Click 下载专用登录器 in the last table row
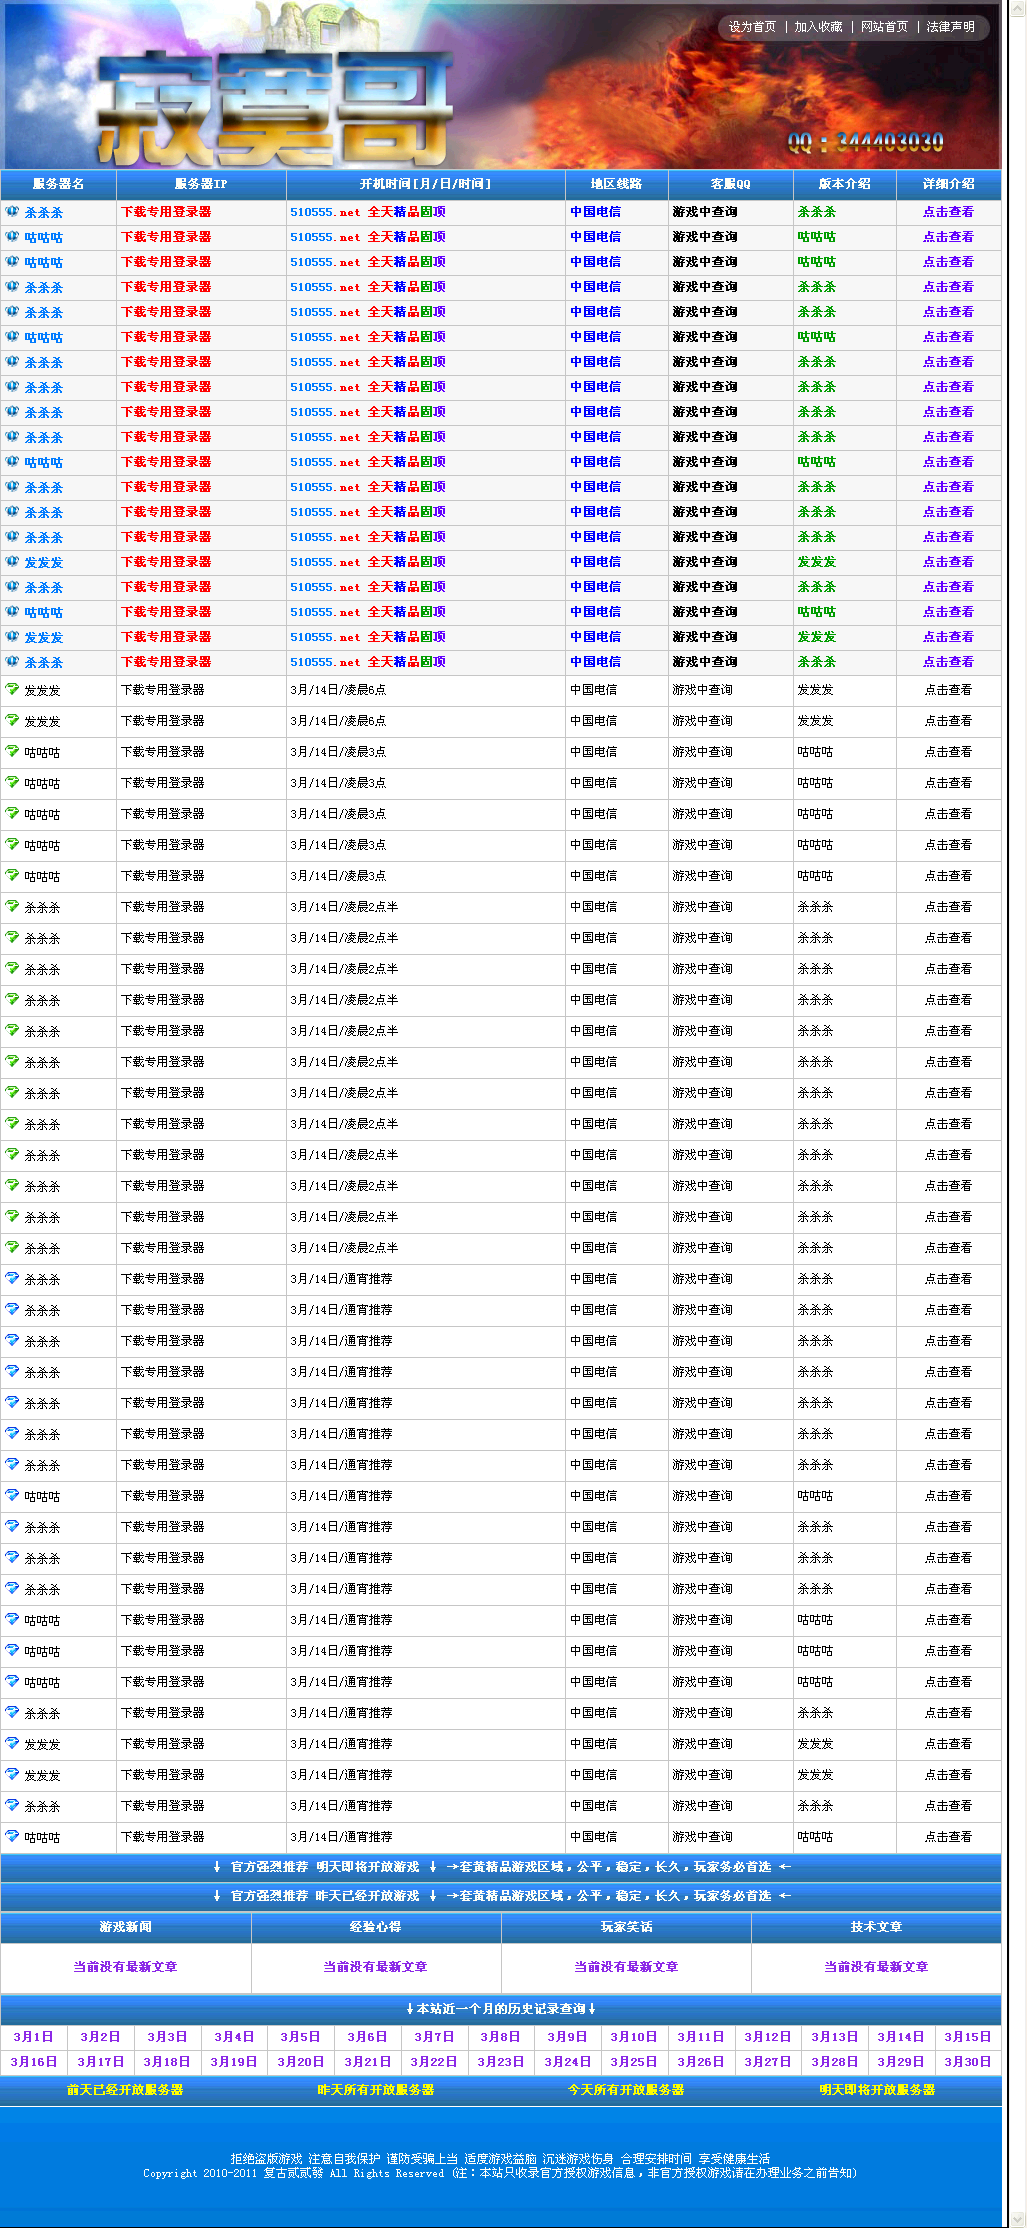Viewport: 1028px width, 2228px height. pos(163,1837)
